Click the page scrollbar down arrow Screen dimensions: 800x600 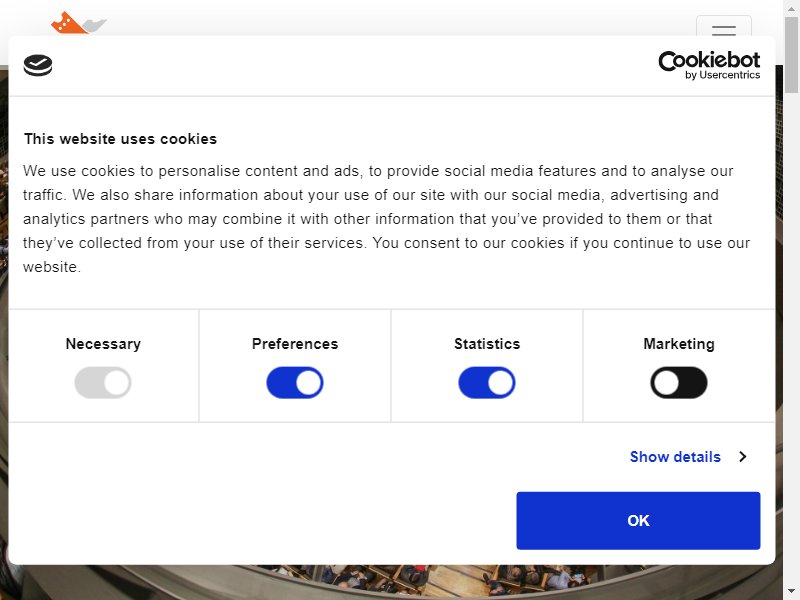point(791,593)
